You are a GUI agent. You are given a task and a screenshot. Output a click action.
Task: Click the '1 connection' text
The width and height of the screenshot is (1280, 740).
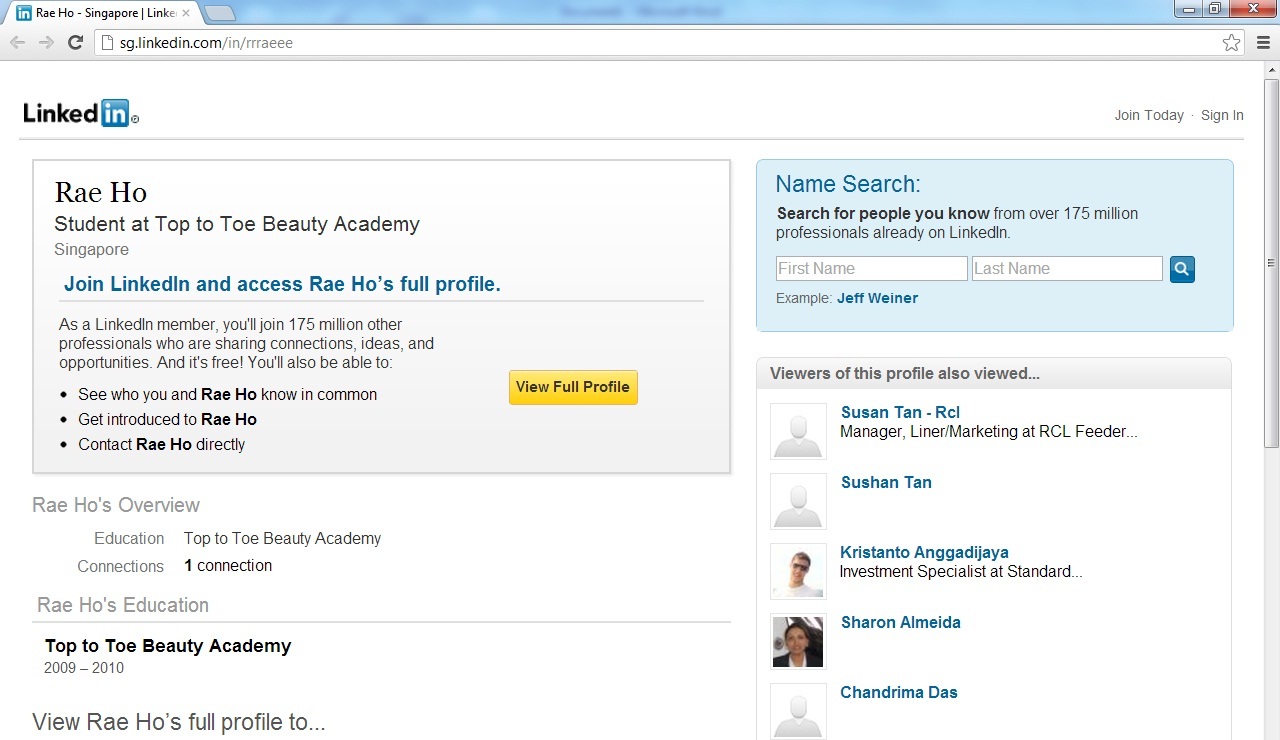(228, 565)
